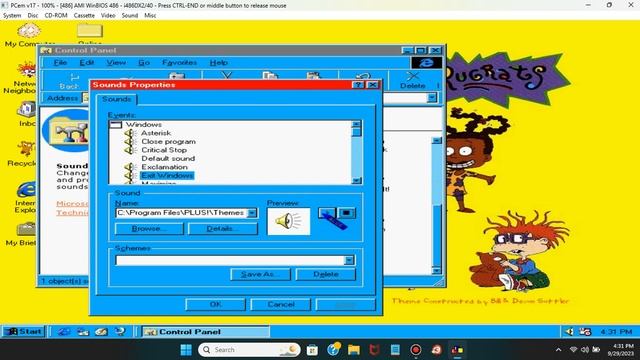
Task: Select the Asterisk sound event
Action: [156, 133]
